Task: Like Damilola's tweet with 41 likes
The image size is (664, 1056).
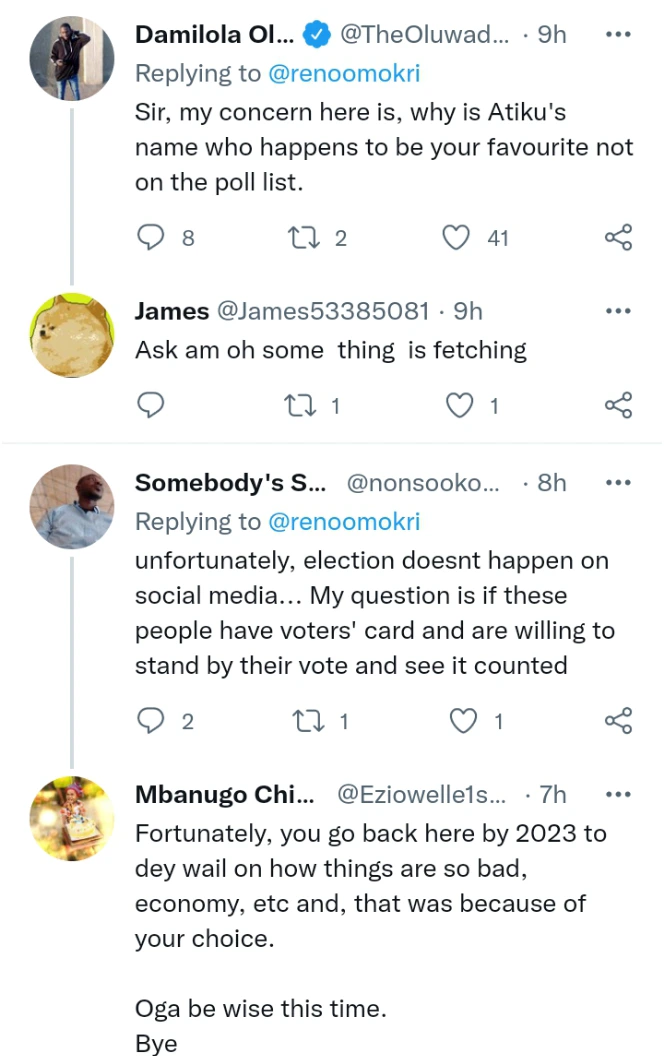Action: pos(456,237)
